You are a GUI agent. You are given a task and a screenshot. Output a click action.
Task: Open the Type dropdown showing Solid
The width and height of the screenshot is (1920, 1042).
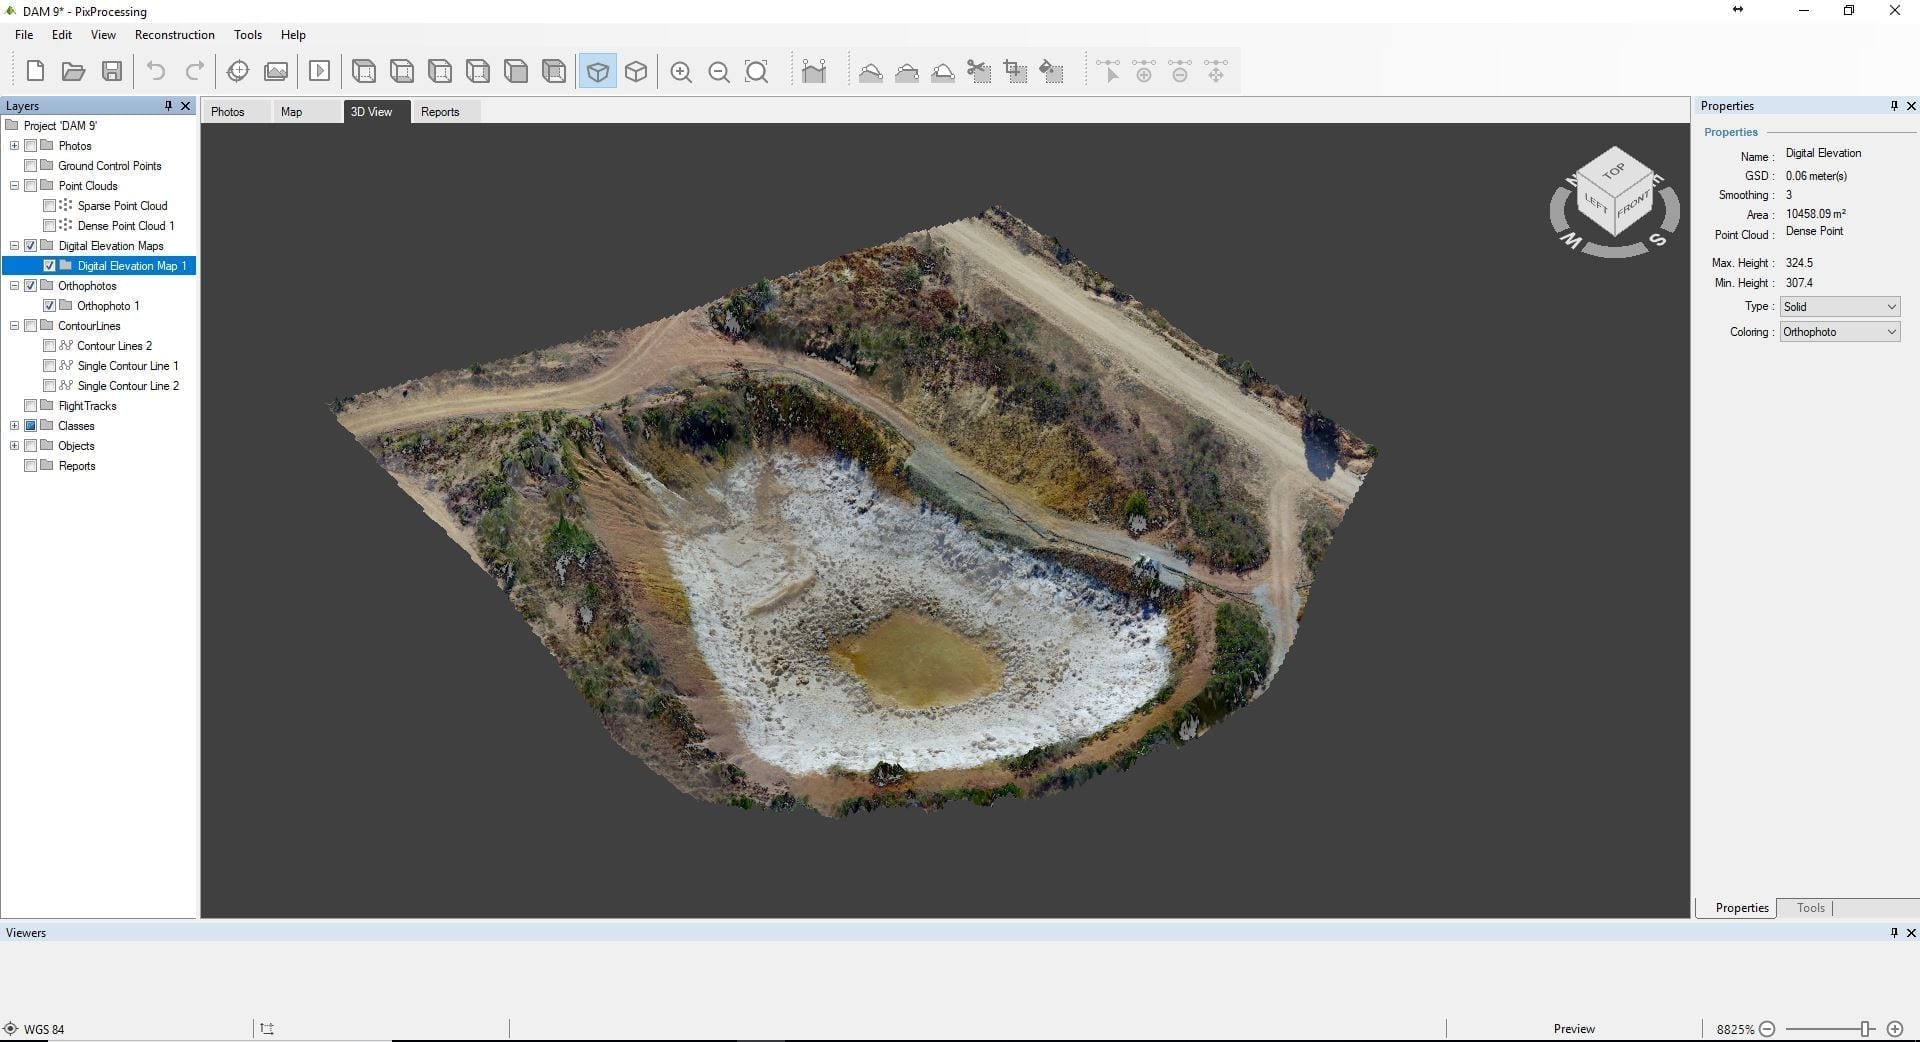(1839, 307)
